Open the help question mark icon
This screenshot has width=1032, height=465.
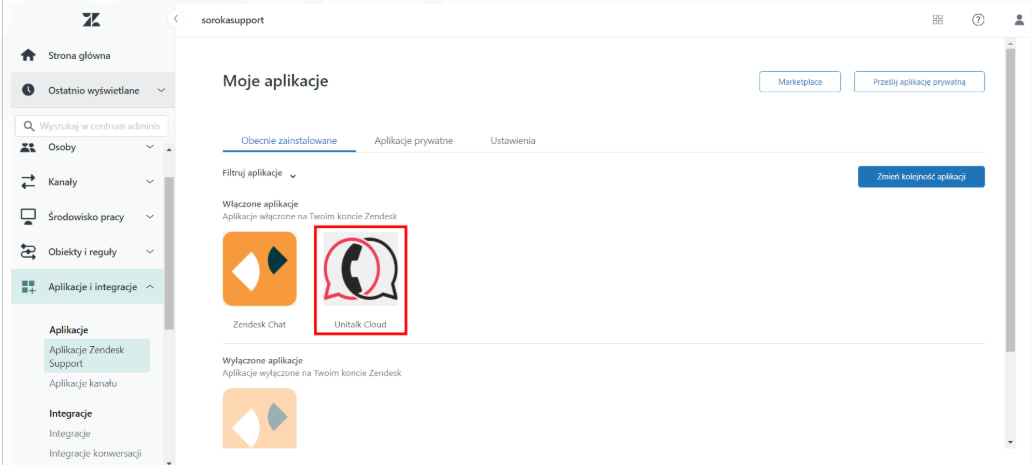977,19
